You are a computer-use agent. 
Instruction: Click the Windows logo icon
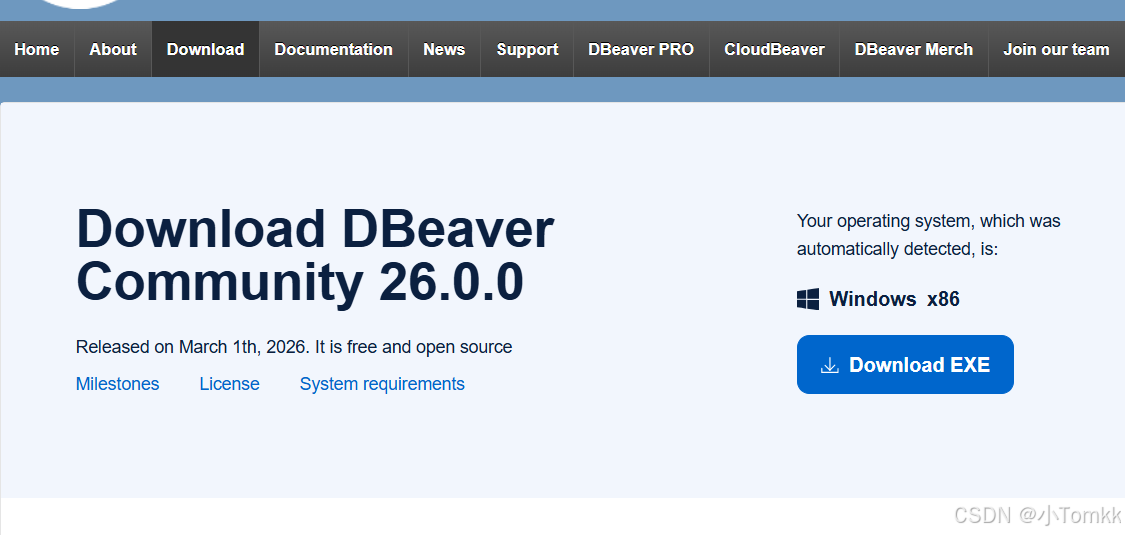pos(808,299)
